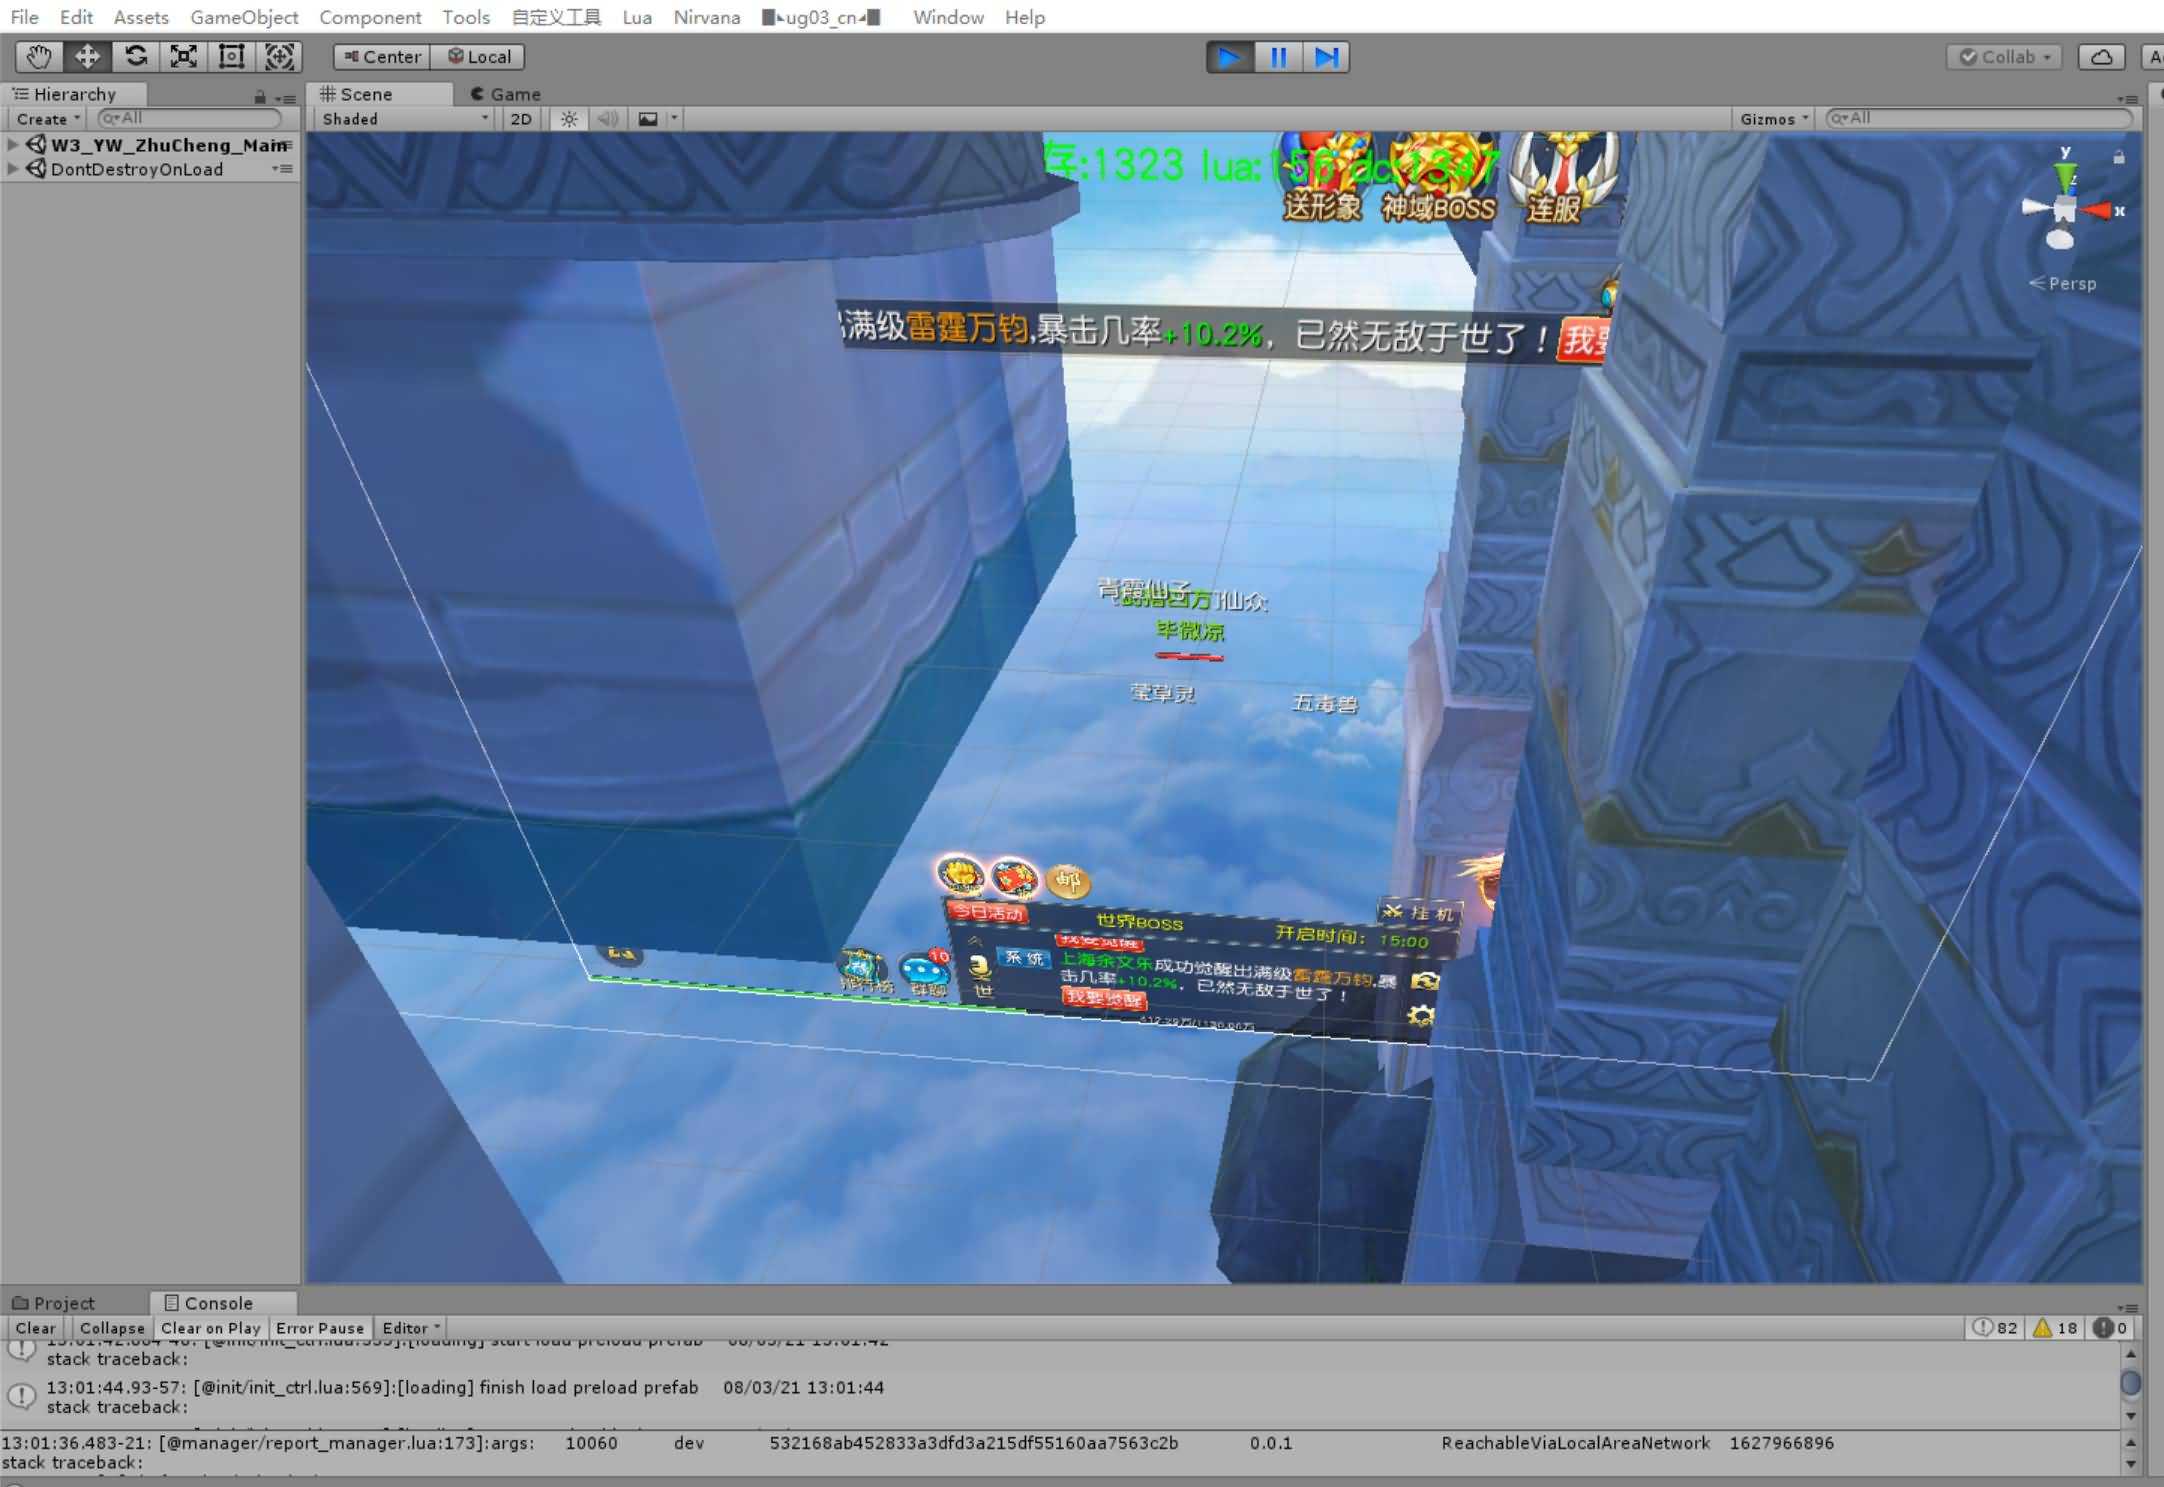
Task: Toggle Collapse in Console
Action: coord(112,1328)
